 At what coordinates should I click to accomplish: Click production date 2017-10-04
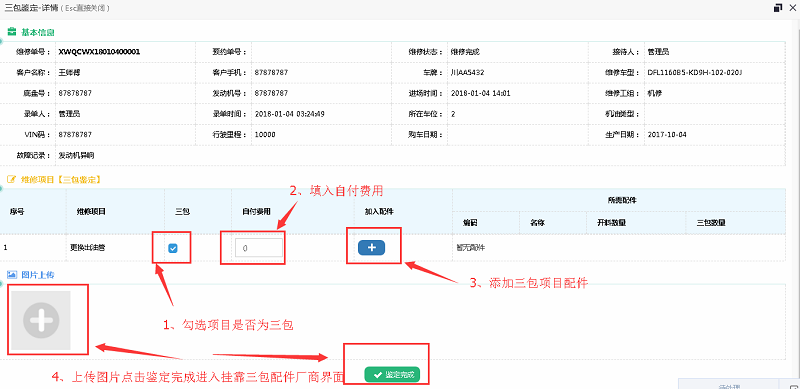(x=667, y=135)
